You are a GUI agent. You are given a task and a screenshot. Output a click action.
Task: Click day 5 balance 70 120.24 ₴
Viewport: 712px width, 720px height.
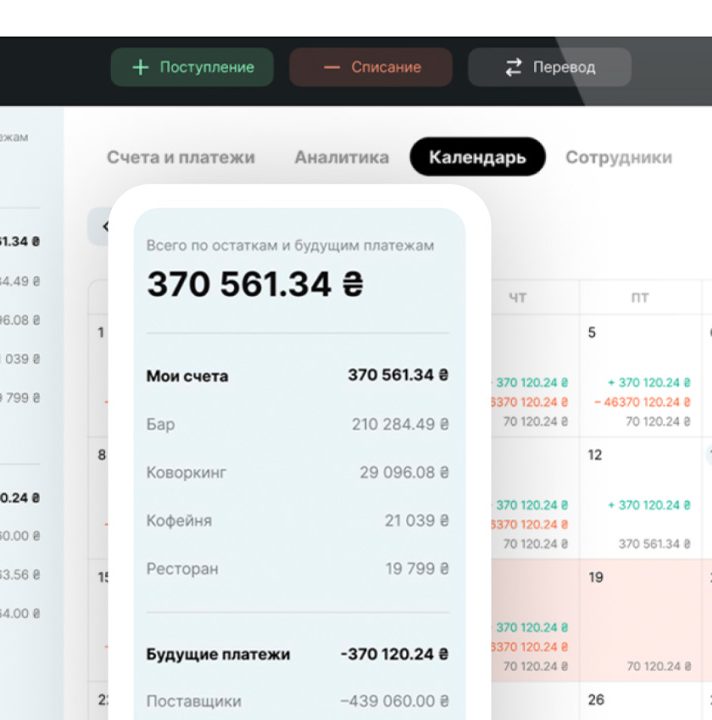pos(658,422)
